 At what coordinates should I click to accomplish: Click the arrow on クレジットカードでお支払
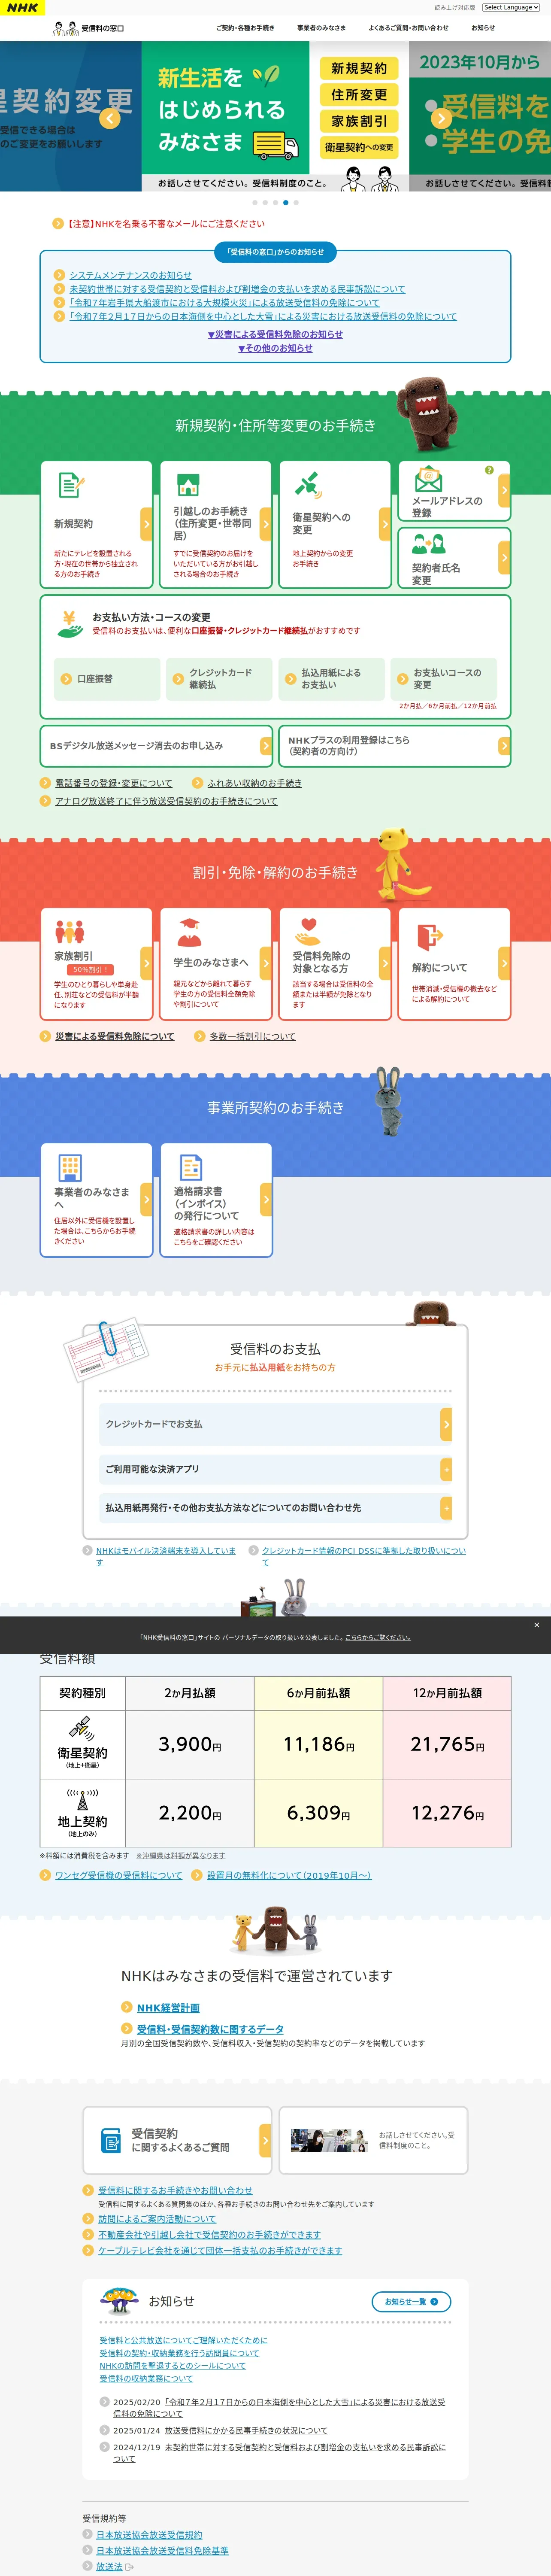(x=446, y=1424)
